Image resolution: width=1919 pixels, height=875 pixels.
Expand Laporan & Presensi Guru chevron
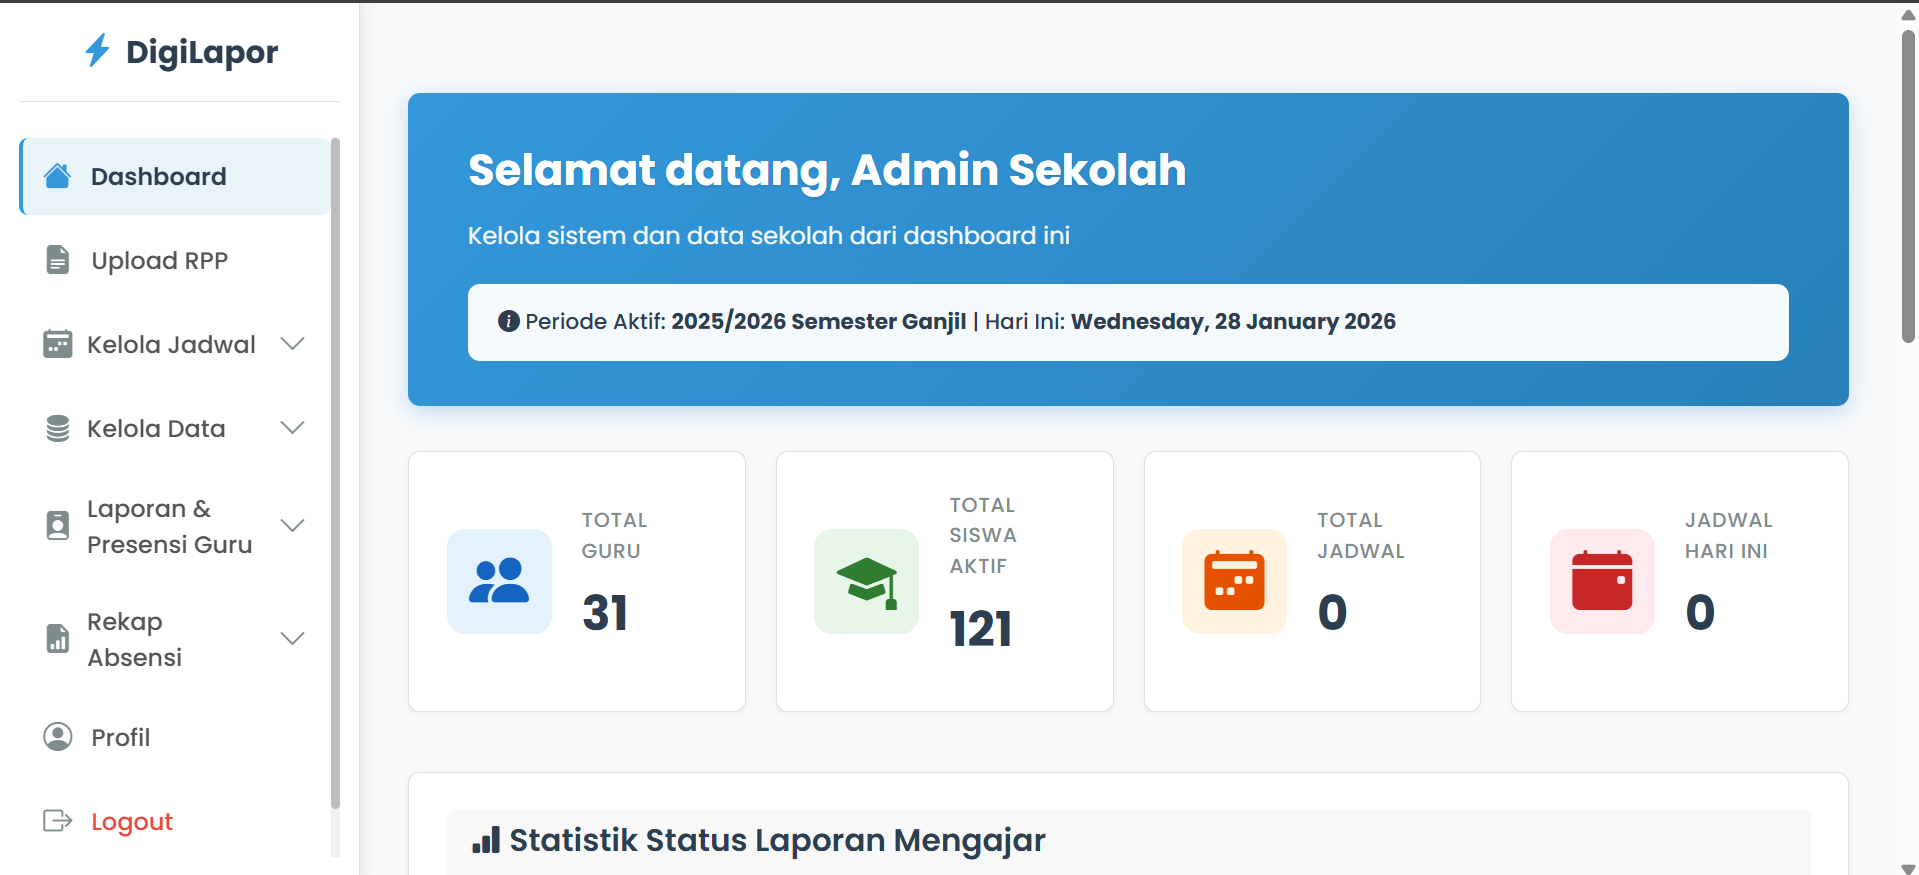point(292,526)
